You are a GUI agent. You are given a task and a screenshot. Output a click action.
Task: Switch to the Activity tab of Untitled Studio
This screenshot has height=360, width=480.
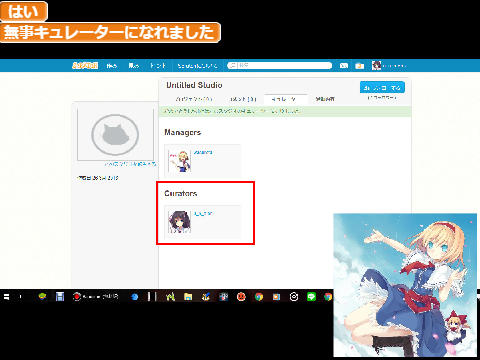click(x=325, y=99)
